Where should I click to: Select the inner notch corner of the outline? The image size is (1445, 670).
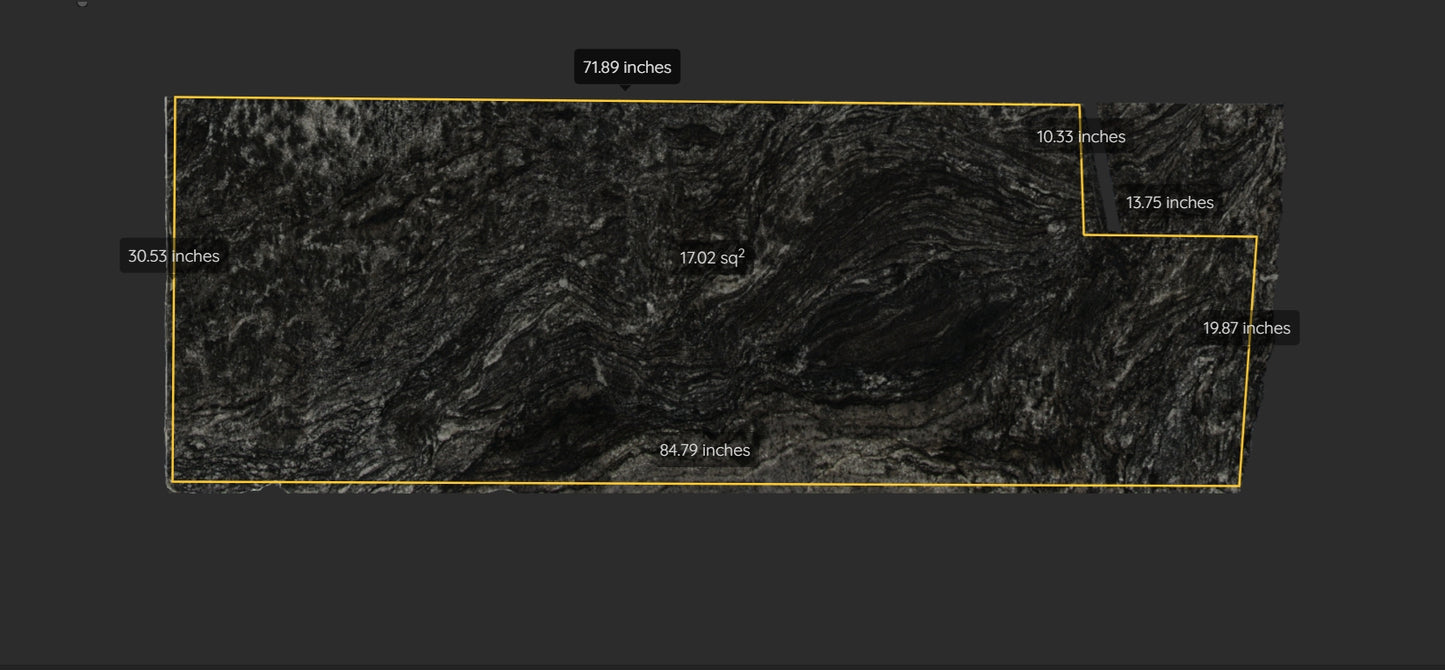1084,234
